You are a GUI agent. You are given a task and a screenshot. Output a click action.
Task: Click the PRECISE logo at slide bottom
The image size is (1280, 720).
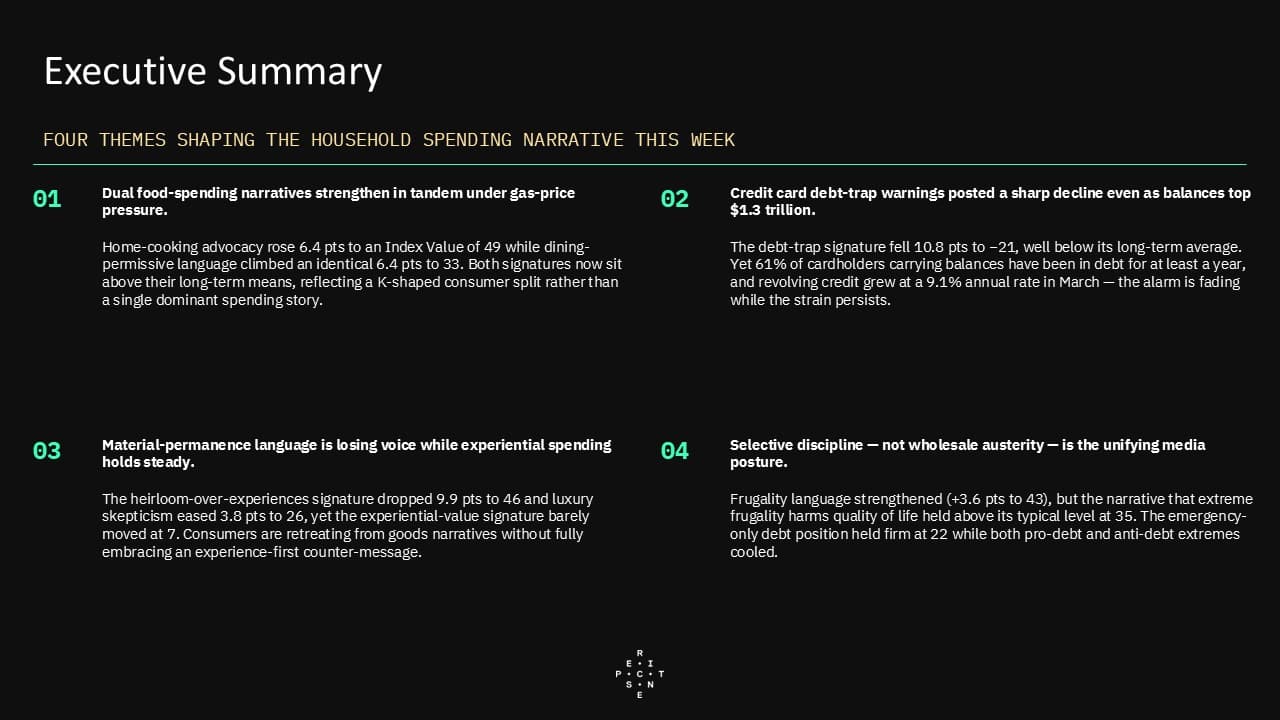coord(640,674)
